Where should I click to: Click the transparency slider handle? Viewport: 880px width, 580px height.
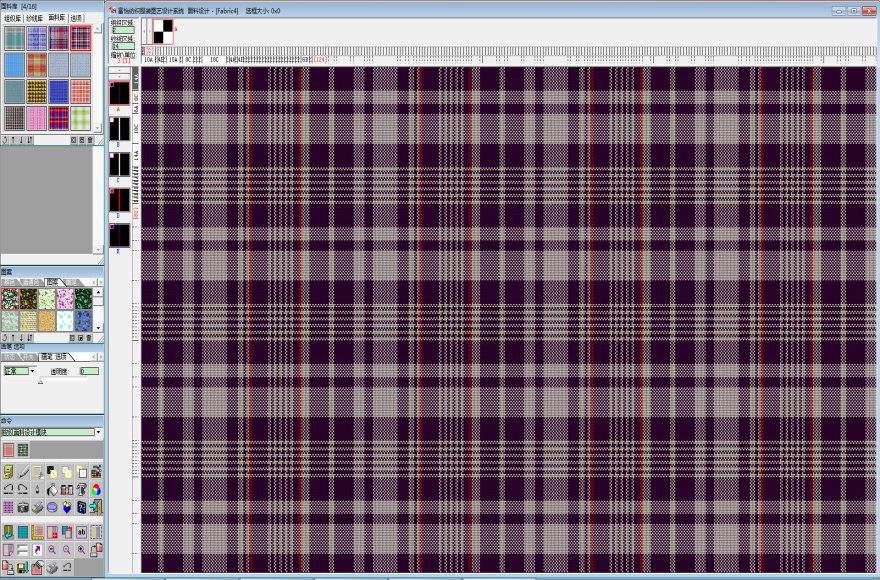(40, 381)
